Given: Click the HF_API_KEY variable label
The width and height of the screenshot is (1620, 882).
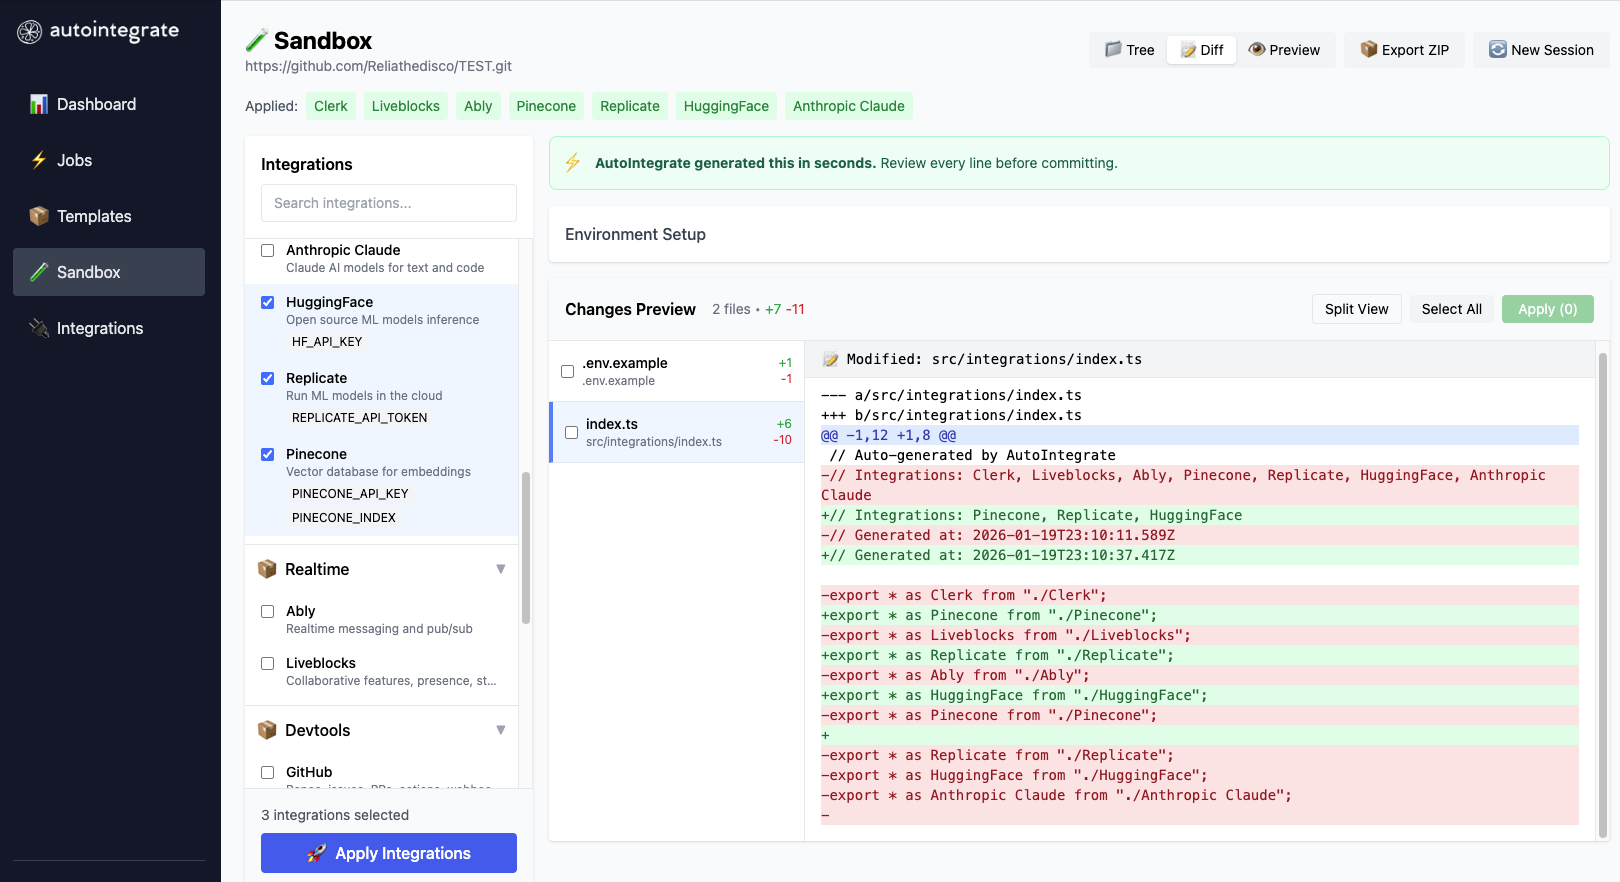Looking at the screenshot, I should coord(327,342).
